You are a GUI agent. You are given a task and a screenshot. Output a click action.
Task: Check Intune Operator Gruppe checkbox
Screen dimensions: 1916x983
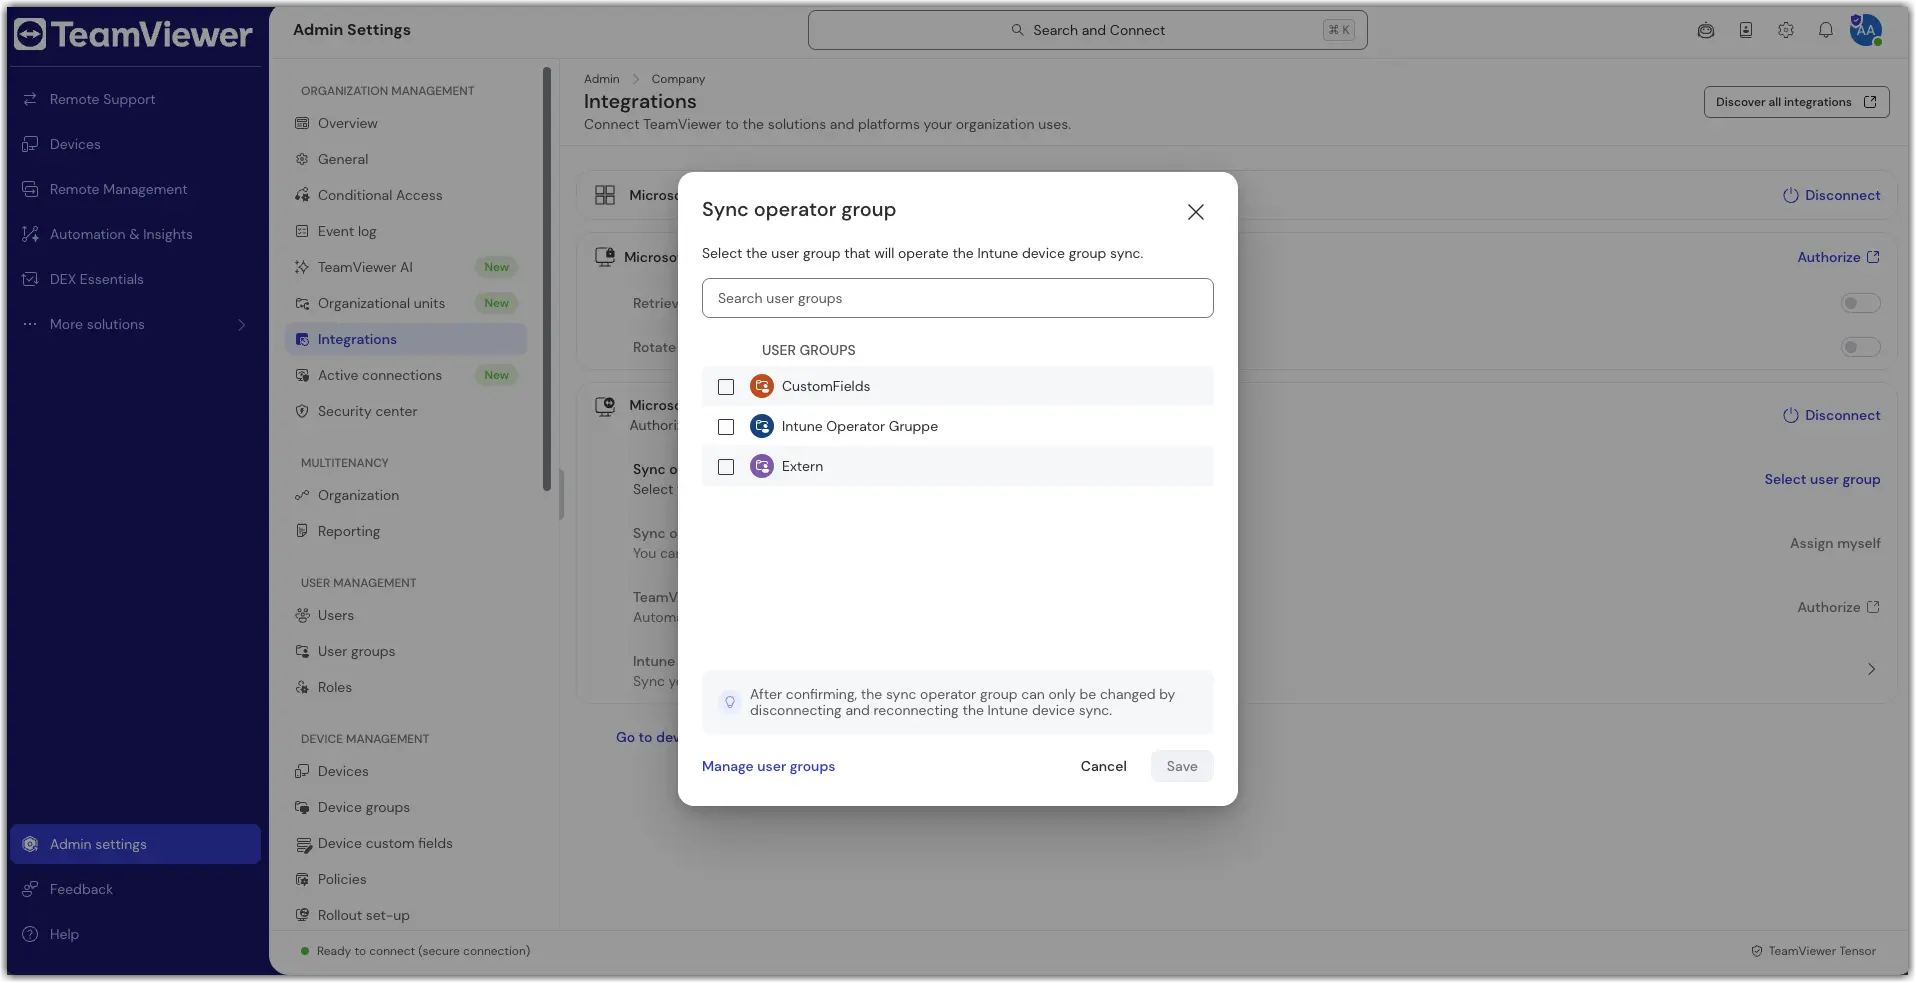point(726,426)
